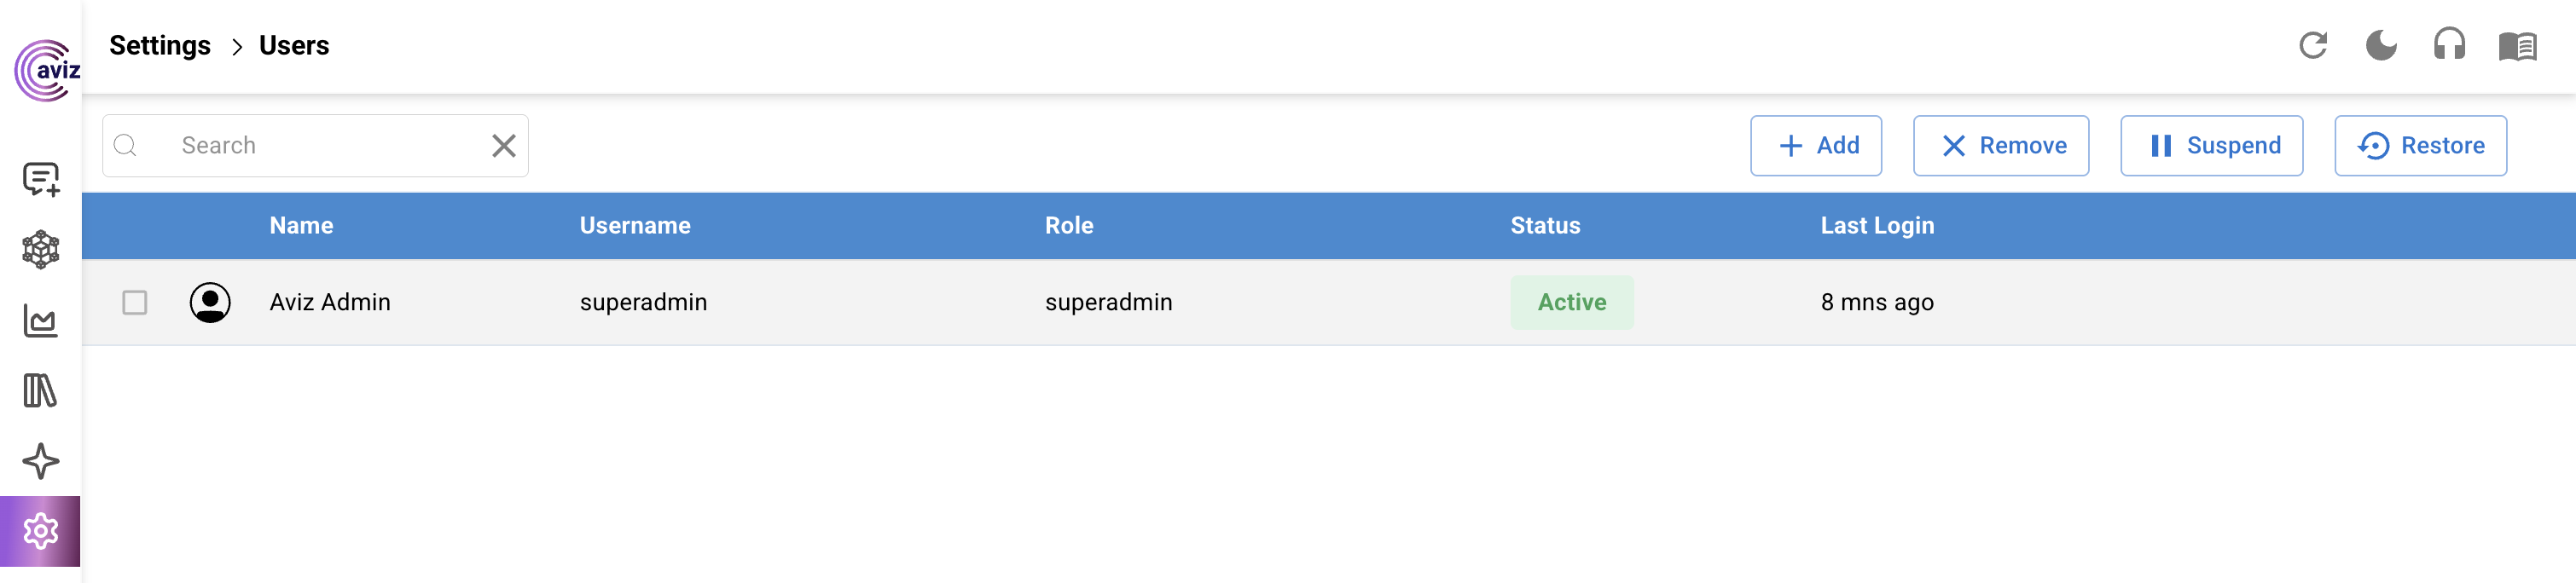Click the Aviz Admin user avatar
Viewport: 2576px width, 583px height.
(x=210, y=302)
